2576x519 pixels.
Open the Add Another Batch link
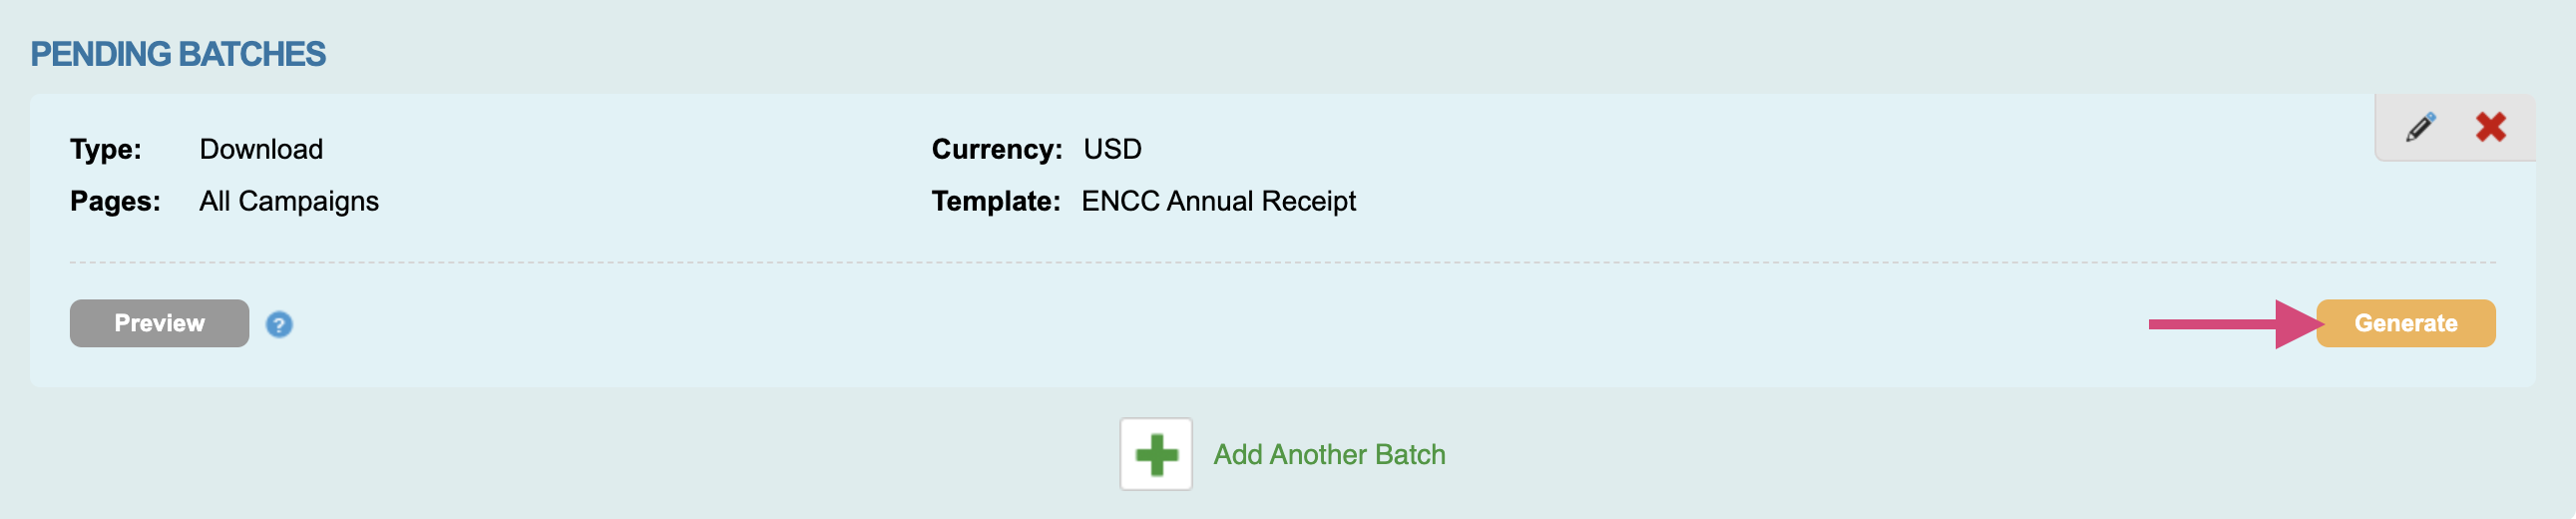(x=1328, y=454)
